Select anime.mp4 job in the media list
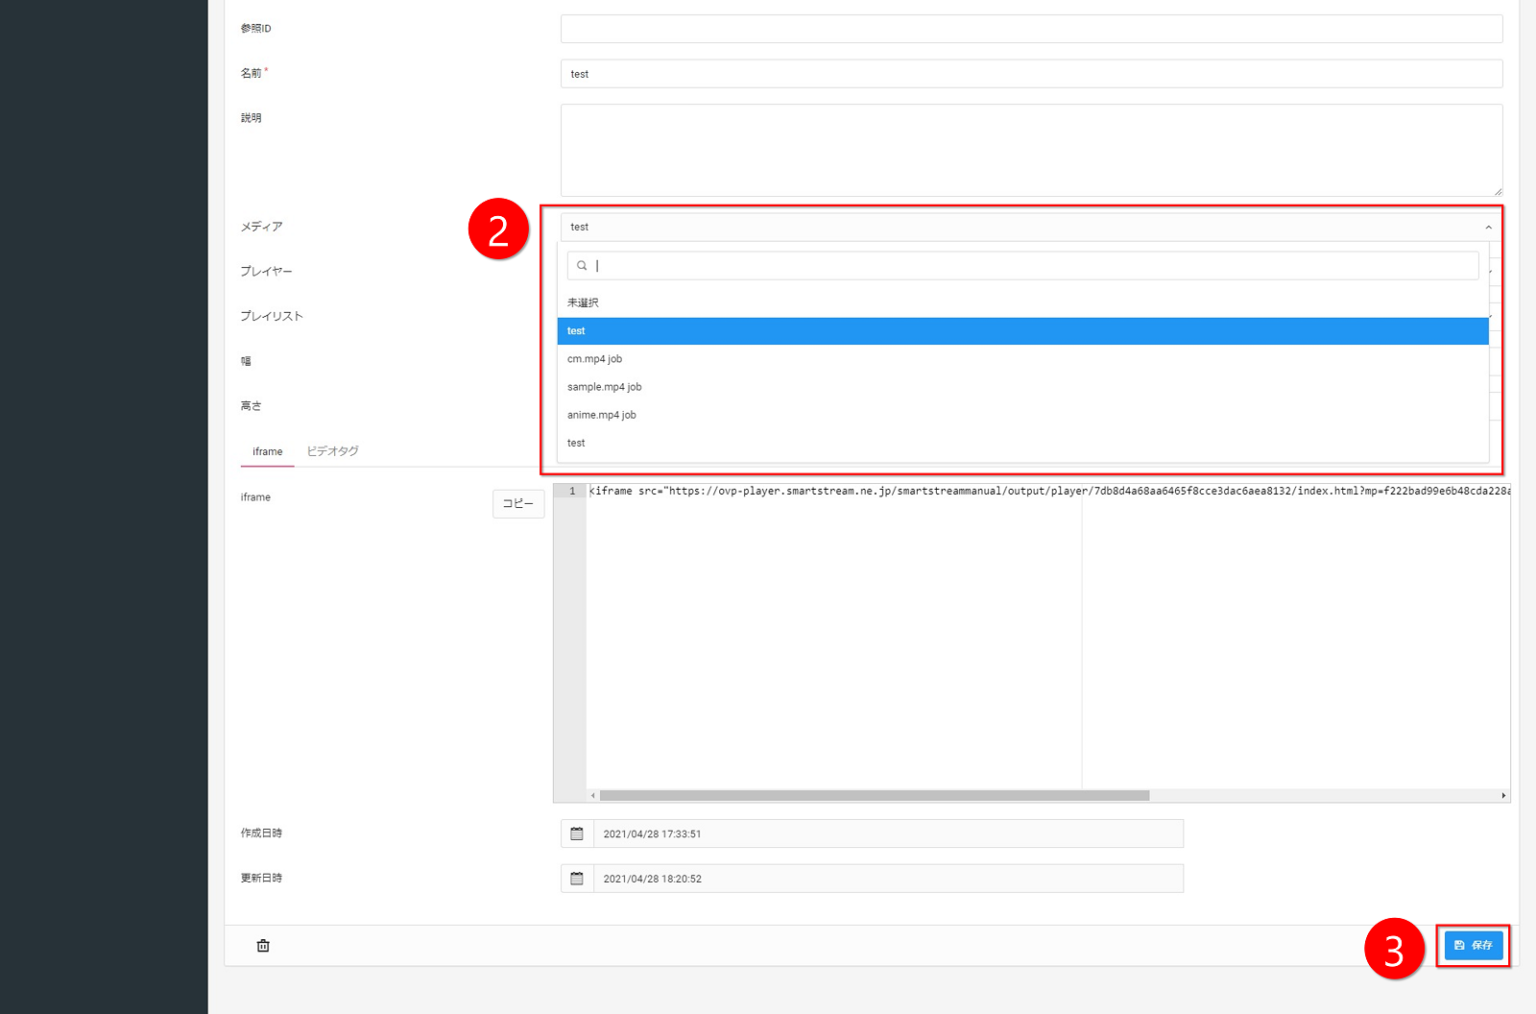 pyautogui.click(x=602, y=415)
